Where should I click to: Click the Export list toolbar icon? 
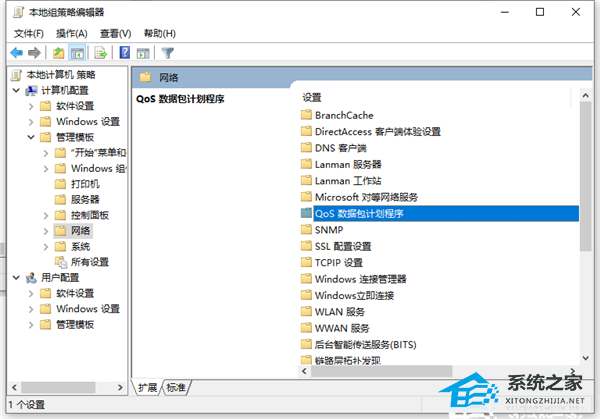[x=101, y=53]
